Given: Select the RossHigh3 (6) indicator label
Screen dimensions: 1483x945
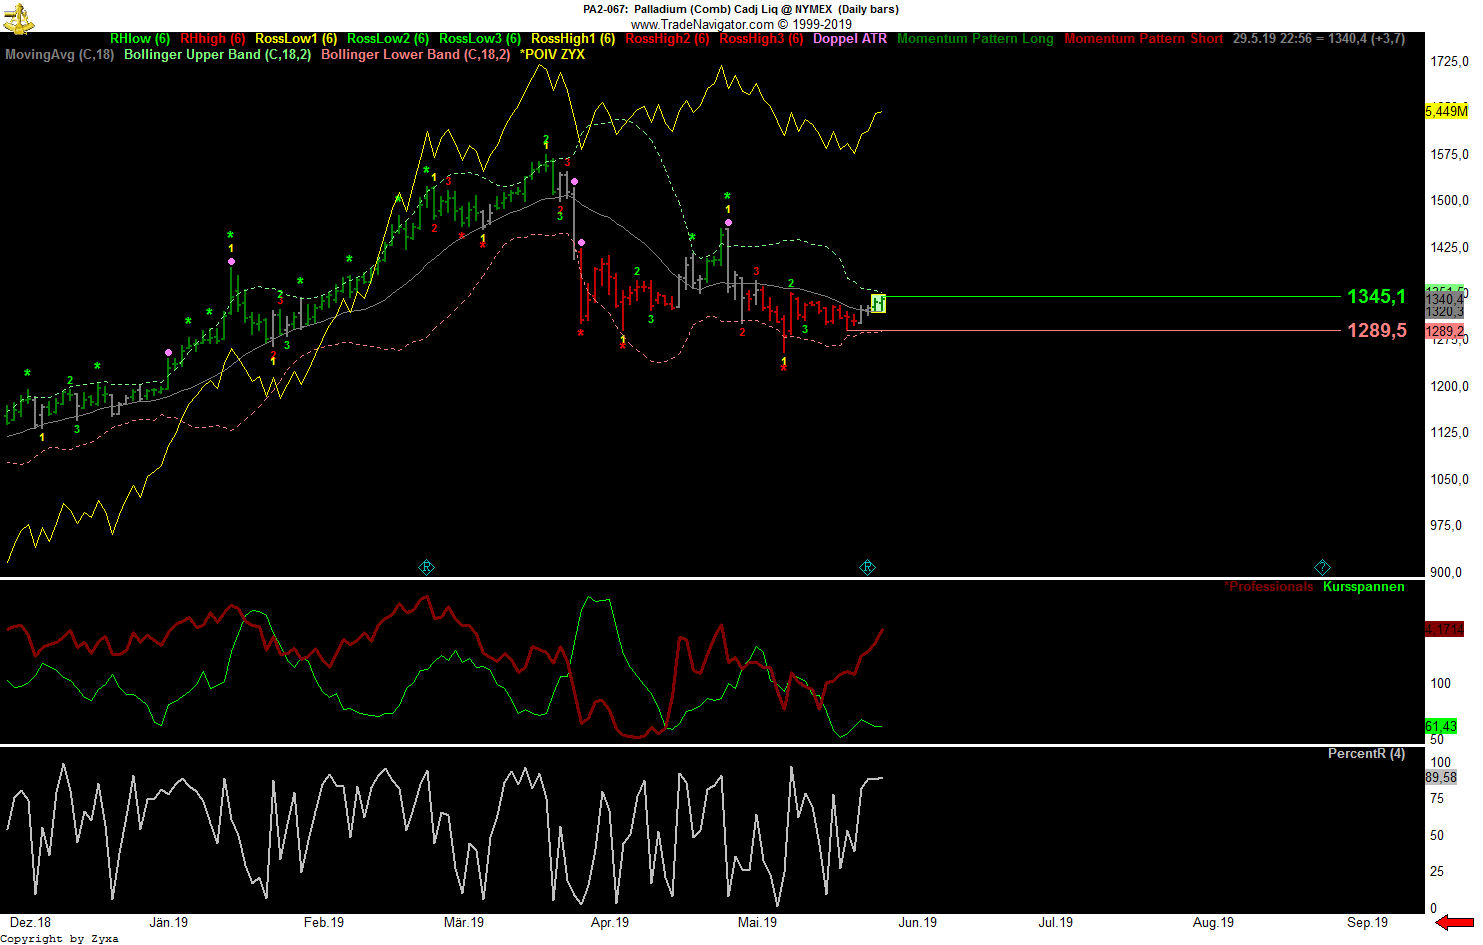Looking at the screenshot, I should point(761,39).
